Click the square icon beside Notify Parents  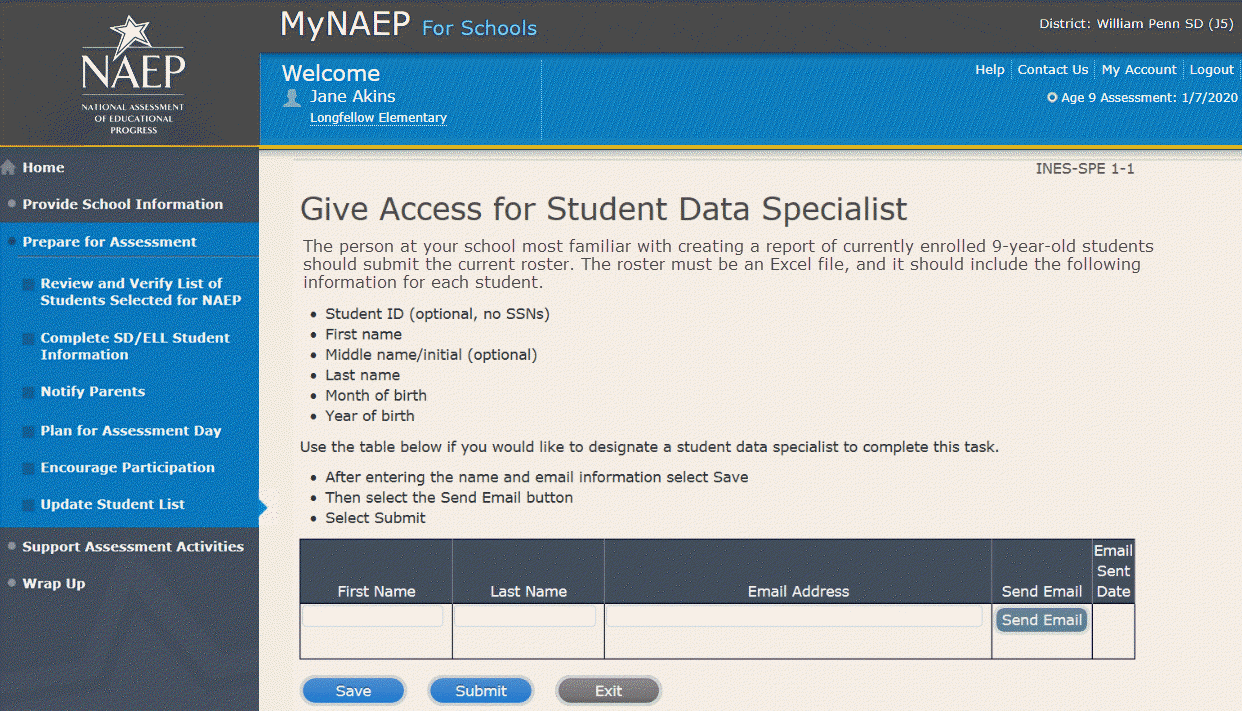(x=28, y=392)
